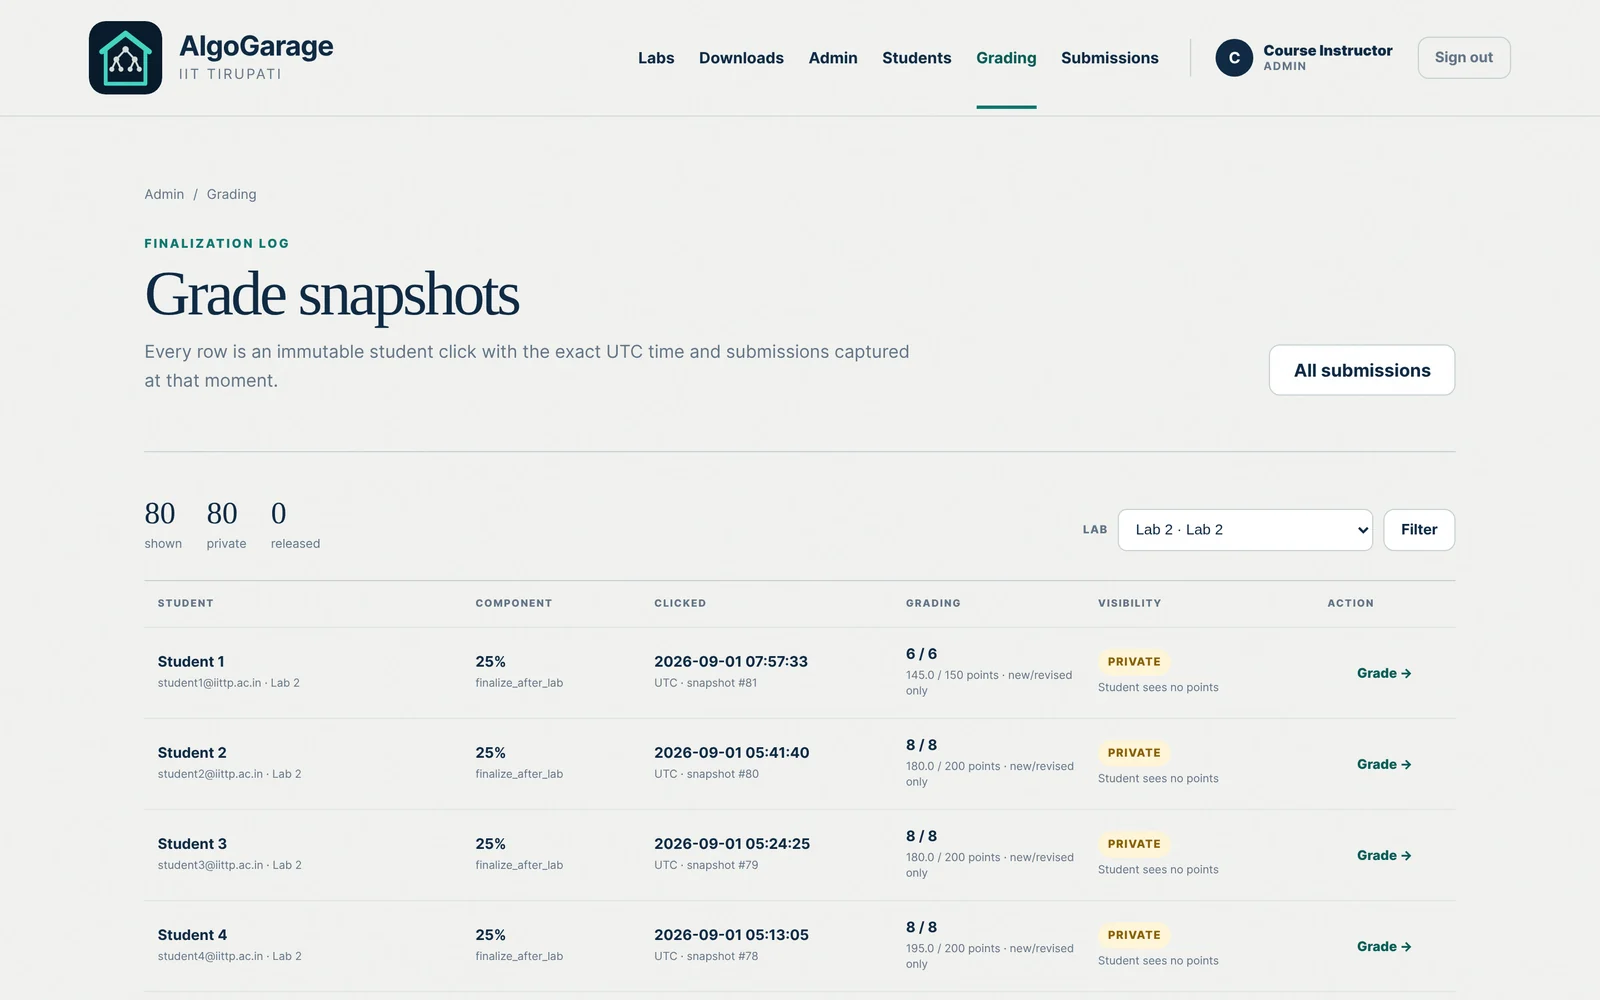This screenshot has width=1600, height=1000.
Task: Open Grade link for Student 3
Action: 1384,855
